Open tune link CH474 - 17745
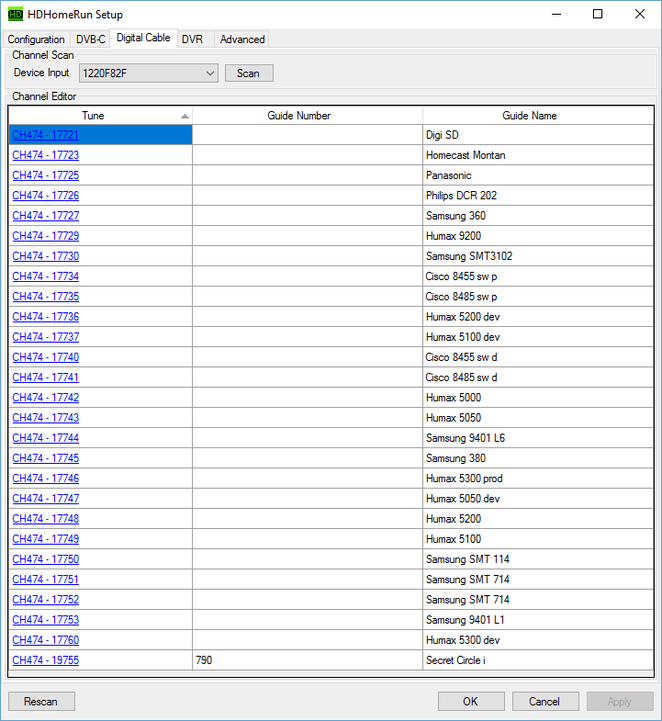The image size is (662, 721). [x=46, y=458]
